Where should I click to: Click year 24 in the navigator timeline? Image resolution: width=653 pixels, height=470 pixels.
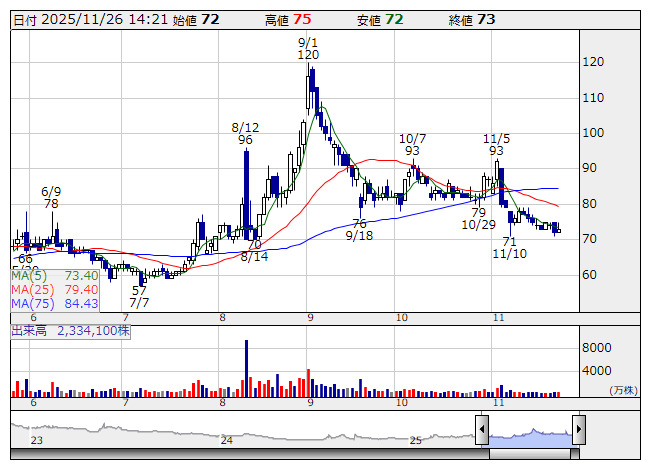click(x=227, y=440)
